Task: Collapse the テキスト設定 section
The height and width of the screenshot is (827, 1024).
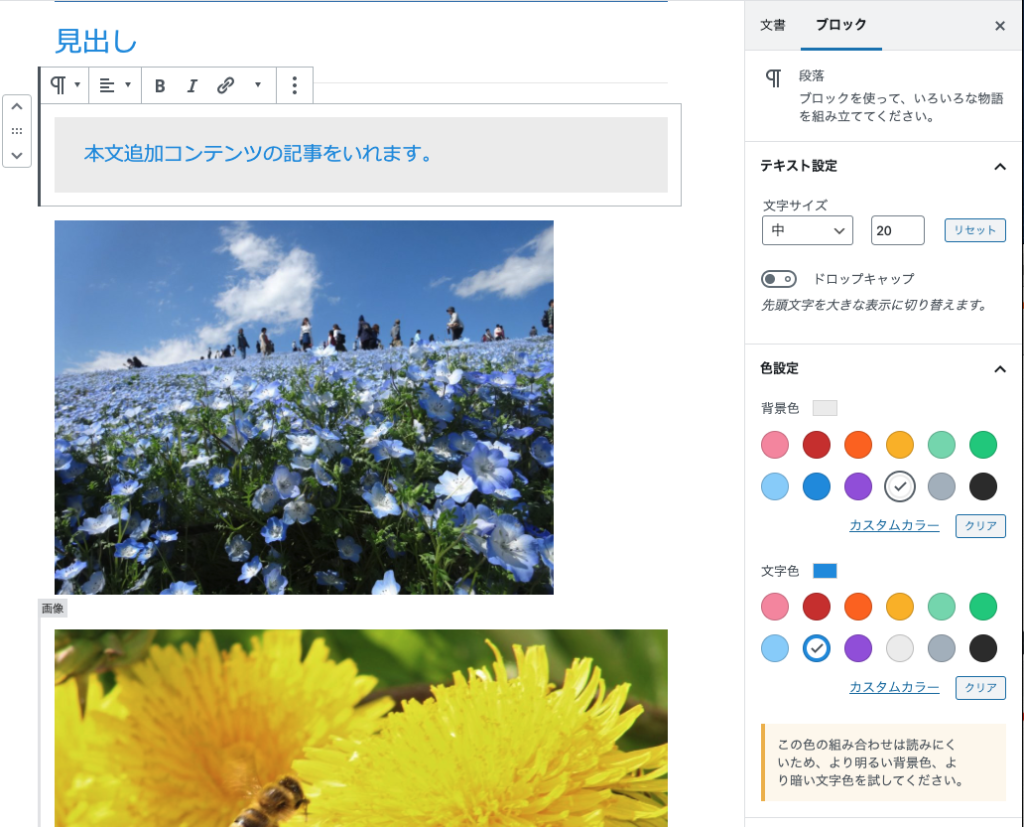Action: [x=999, y=166]
